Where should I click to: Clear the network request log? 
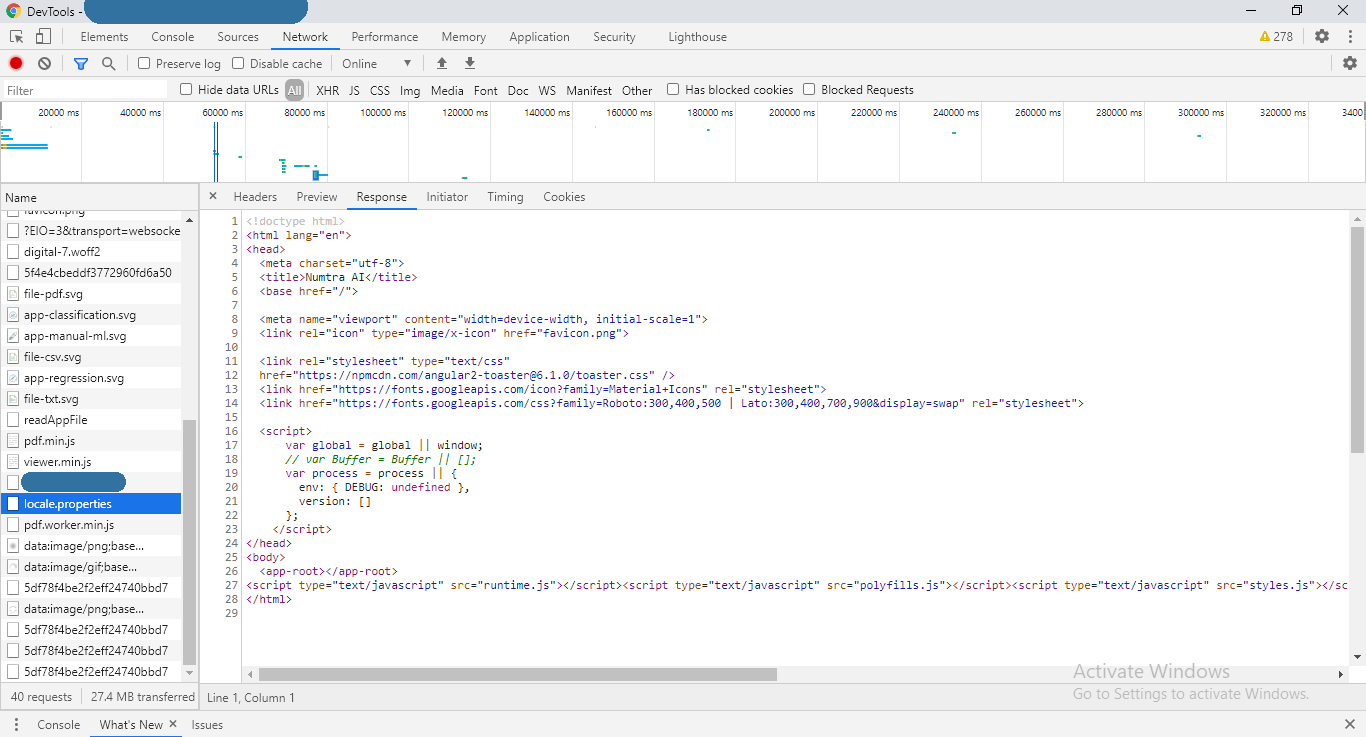pyautogui.click(x=44, y=62)
